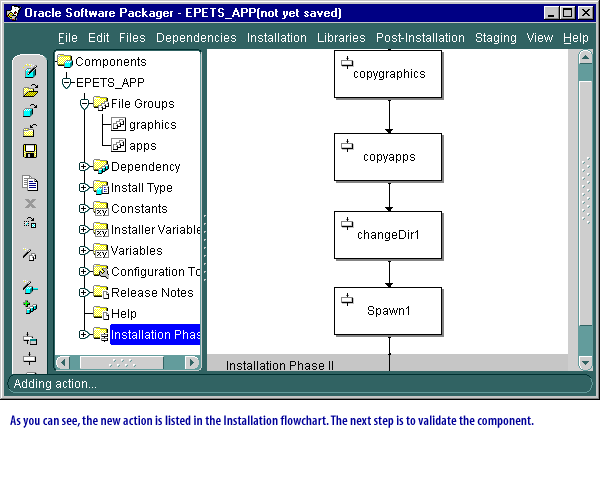
Task: Select the Variables tree item label
Action: (x=137, y=251)
